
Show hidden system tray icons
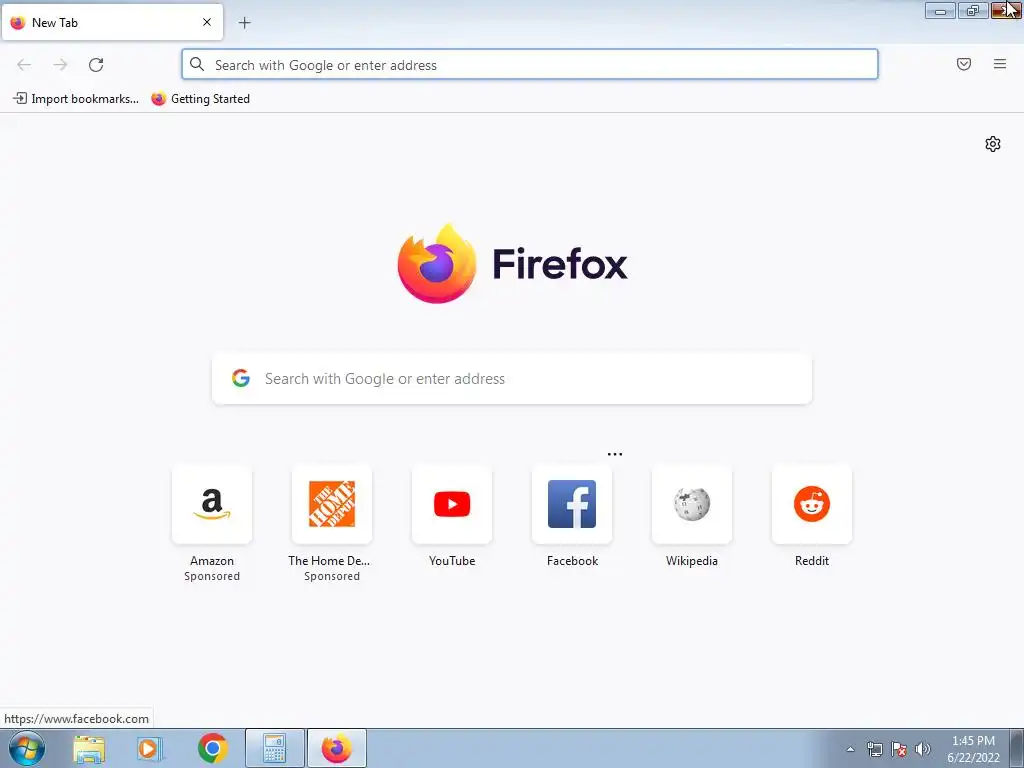click(x=850, y=749)
